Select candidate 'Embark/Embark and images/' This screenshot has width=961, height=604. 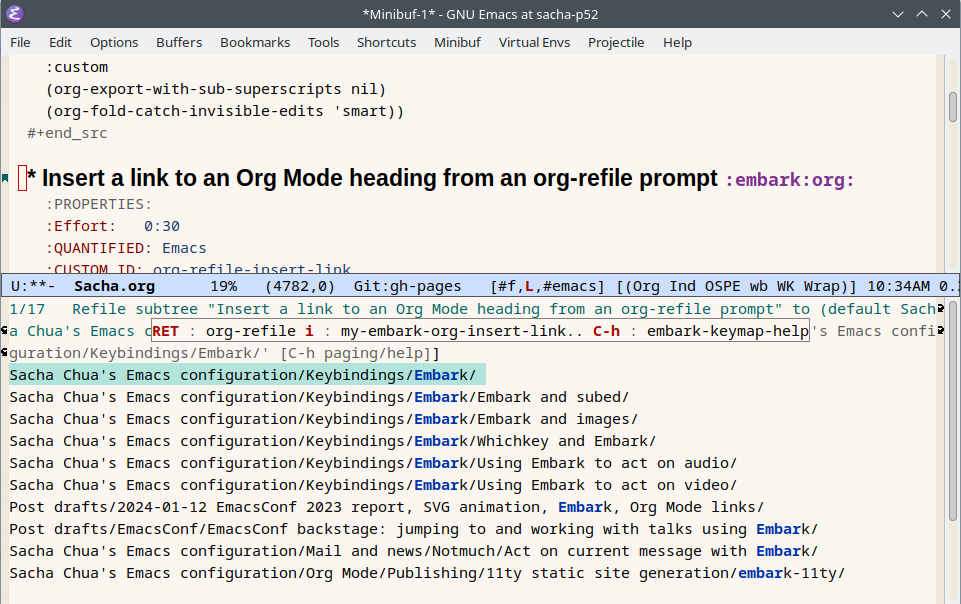tap(324, 419)
